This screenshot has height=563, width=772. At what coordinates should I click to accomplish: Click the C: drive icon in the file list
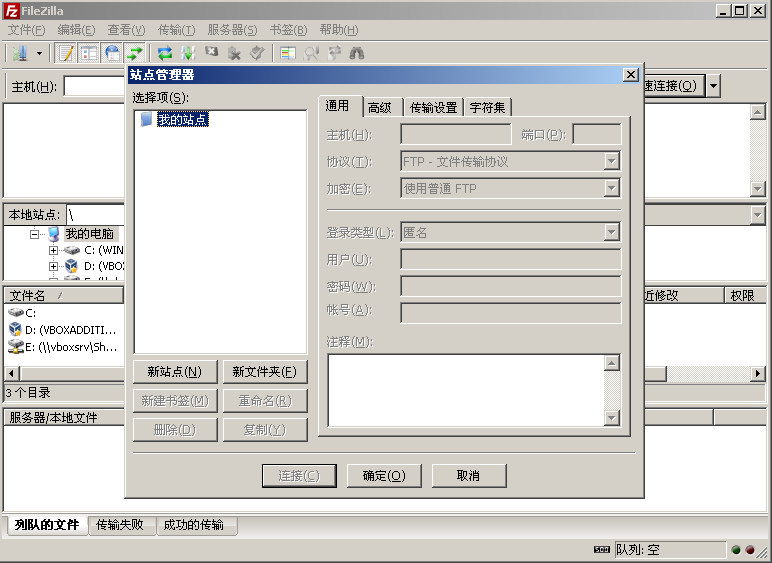coord(16,313)
